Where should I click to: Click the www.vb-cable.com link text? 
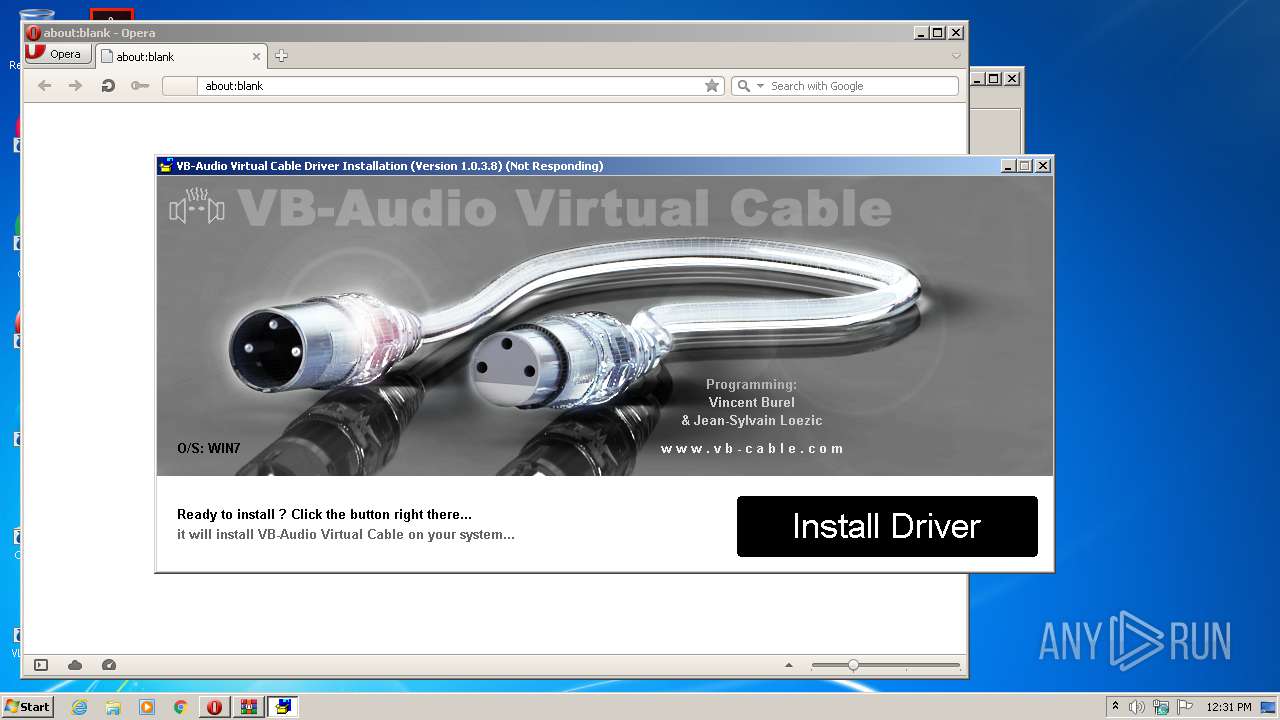[752, 449]
